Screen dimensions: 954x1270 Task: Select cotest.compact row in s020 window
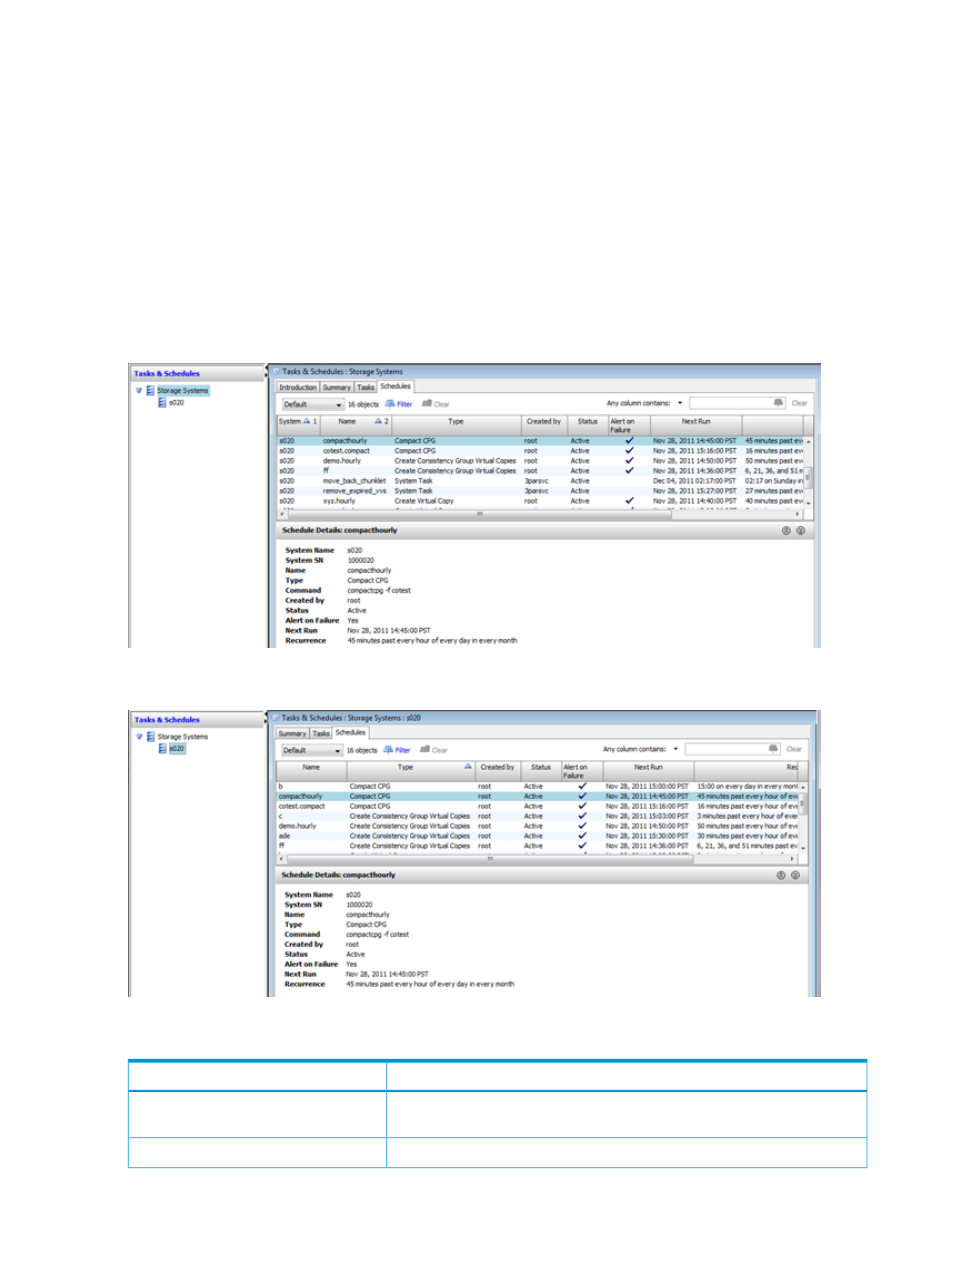538,806
